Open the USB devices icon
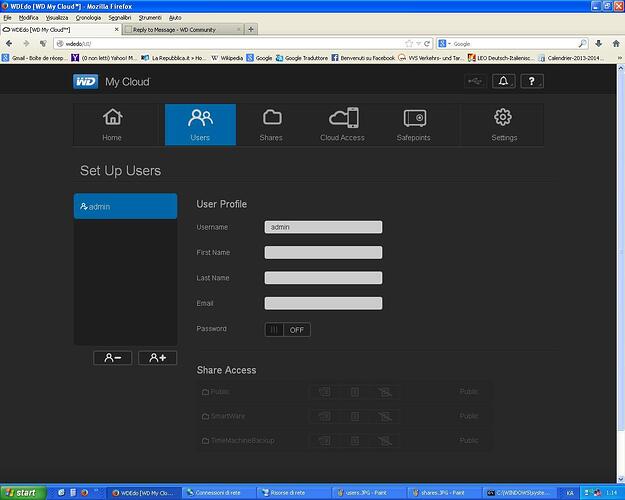625x500 pixels. (x=475, y=81)
